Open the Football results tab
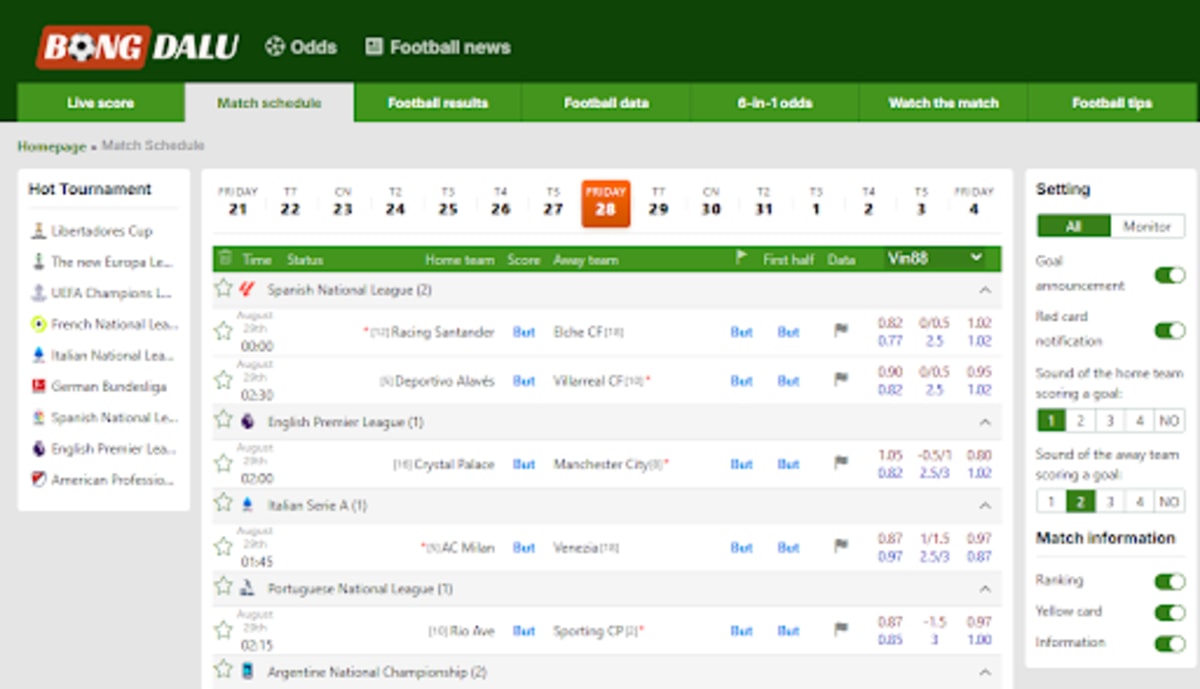1200x689 pixels. point(438,103)
